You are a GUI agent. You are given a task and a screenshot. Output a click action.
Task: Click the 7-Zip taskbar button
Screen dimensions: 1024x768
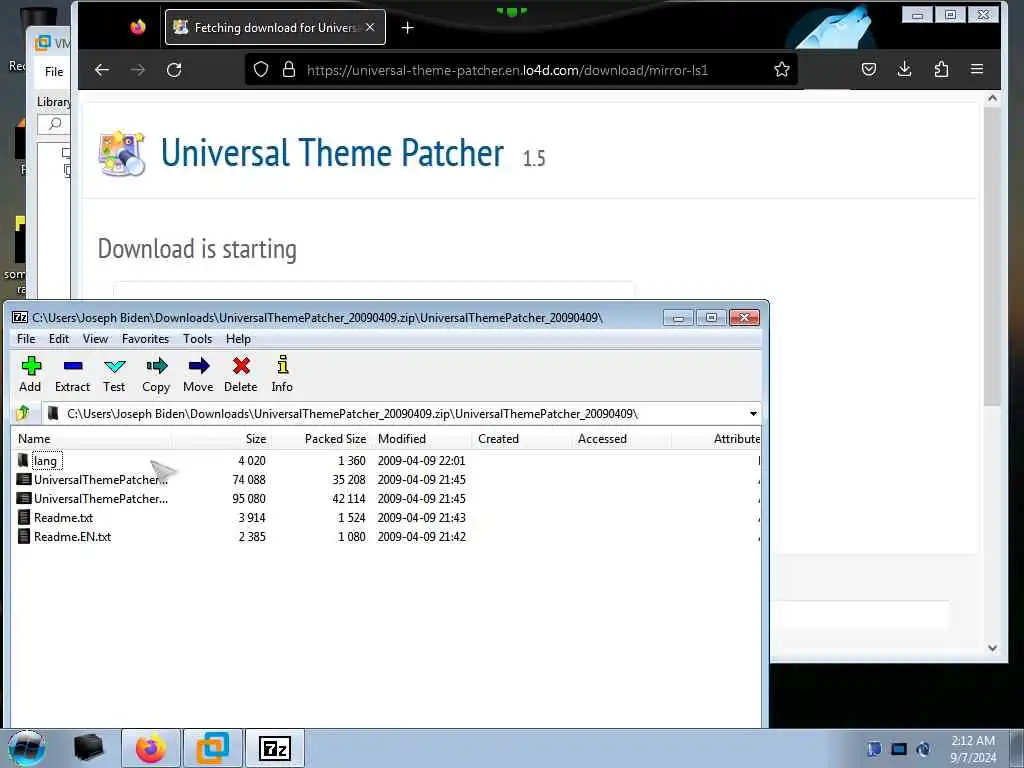[x=275, y=748]
